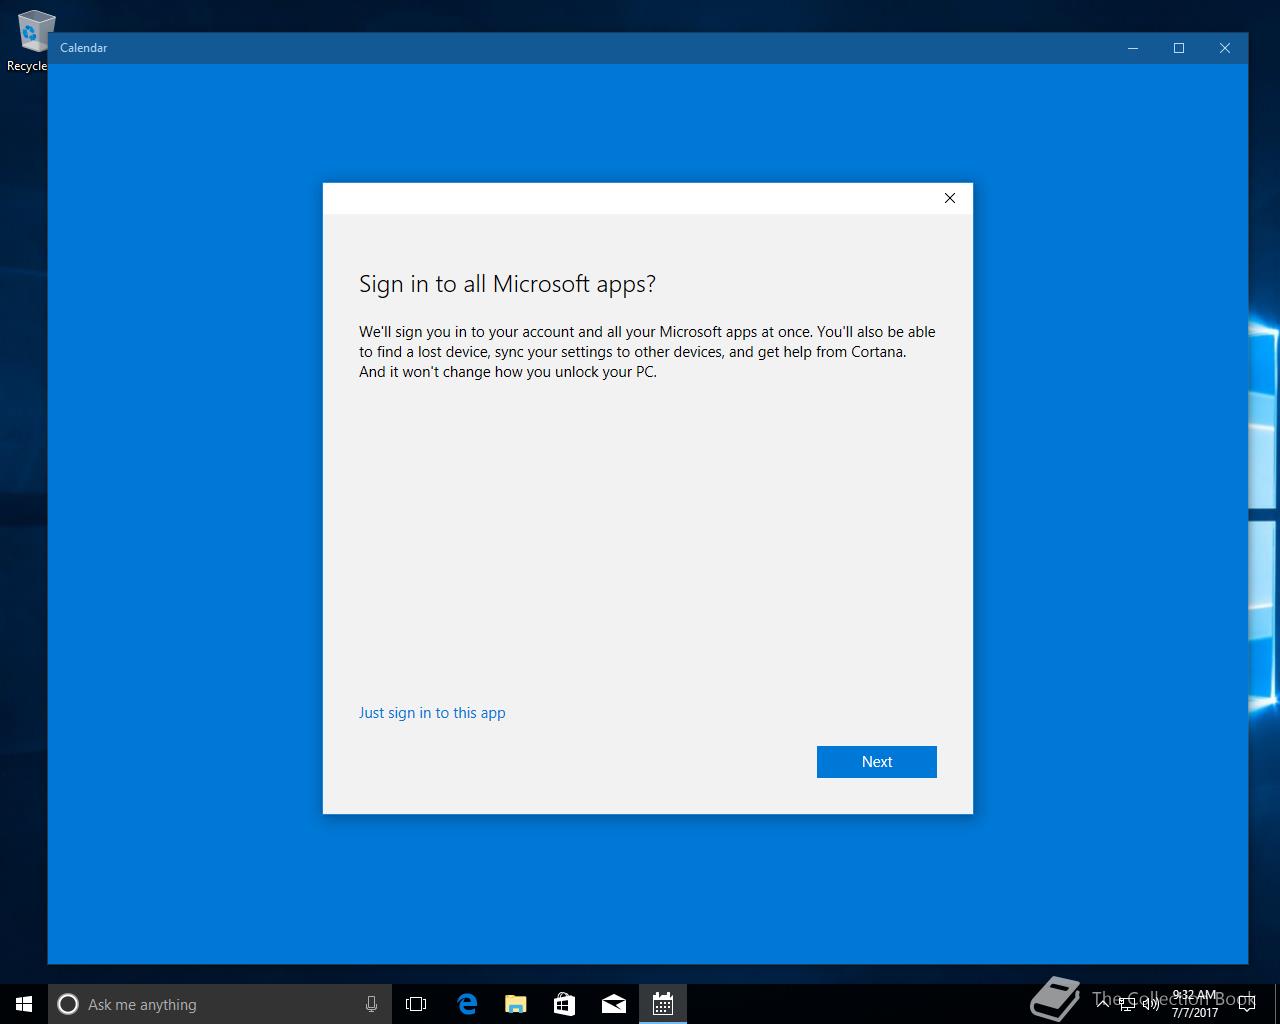Click the Cortana 'Ask me anything' search box
Screen dimensions: 1280x1024
[x=218, y=1004]
